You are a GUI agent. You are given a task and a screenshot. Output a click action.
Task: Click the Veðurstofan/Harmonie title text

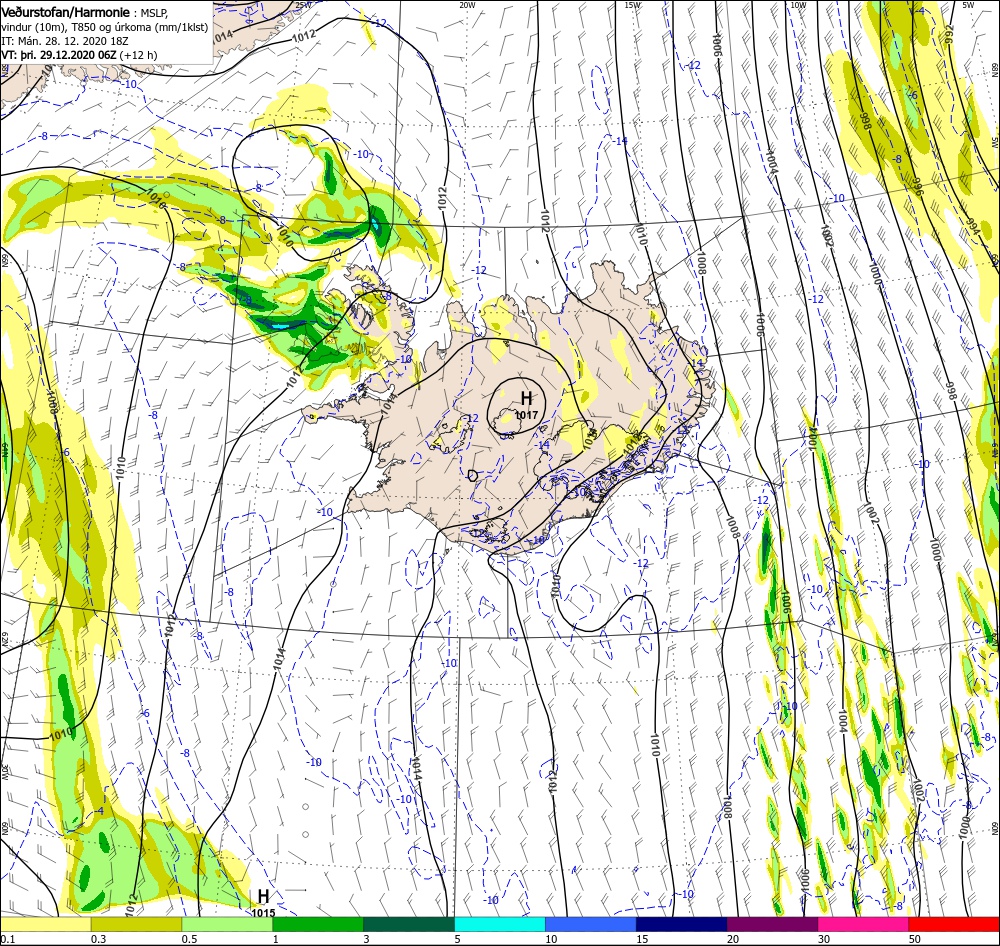click(x=66, y=12)
